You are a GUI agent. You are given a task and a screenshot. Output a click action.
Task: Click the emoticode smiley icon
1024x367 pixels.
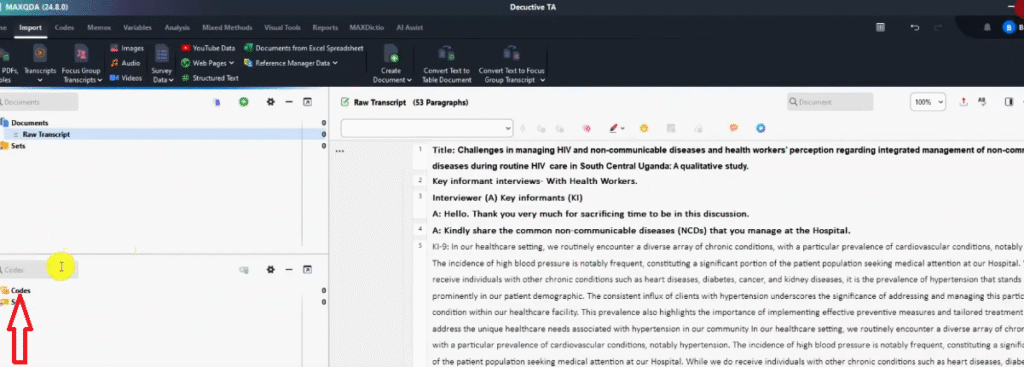pyautogui.click(x=644, y=129)
